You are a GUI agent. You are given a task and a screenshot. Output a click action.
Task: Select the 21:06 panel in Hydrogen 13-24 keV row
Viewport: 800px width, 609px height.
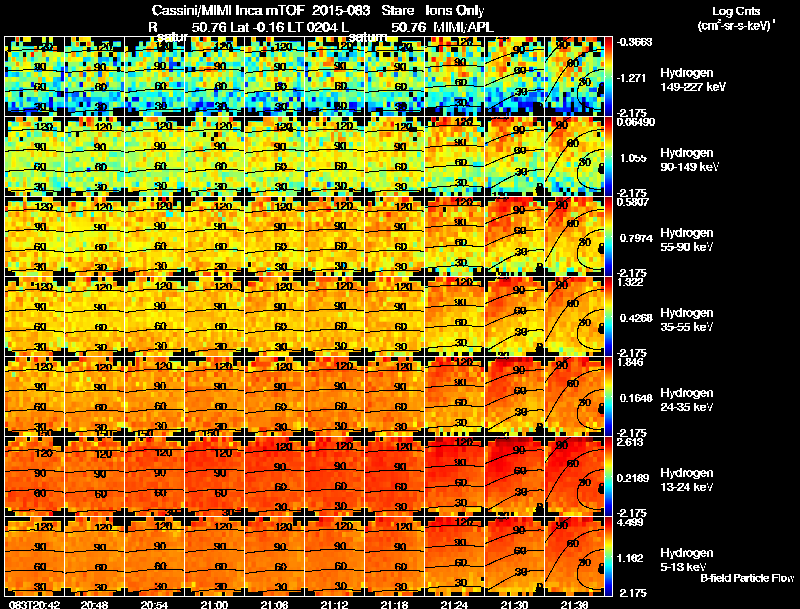pos(274,476)
